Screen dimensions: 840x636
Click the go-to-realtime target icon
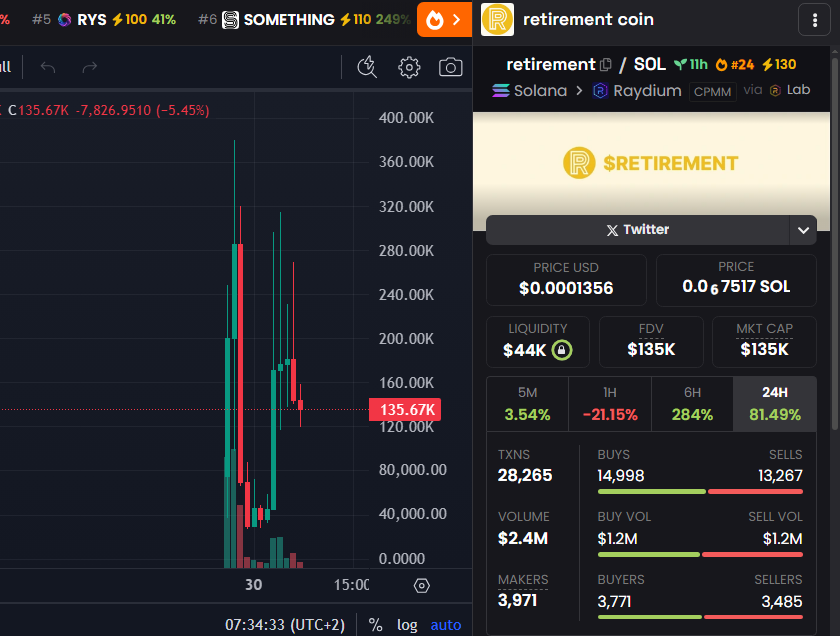(x=422, y=586)
